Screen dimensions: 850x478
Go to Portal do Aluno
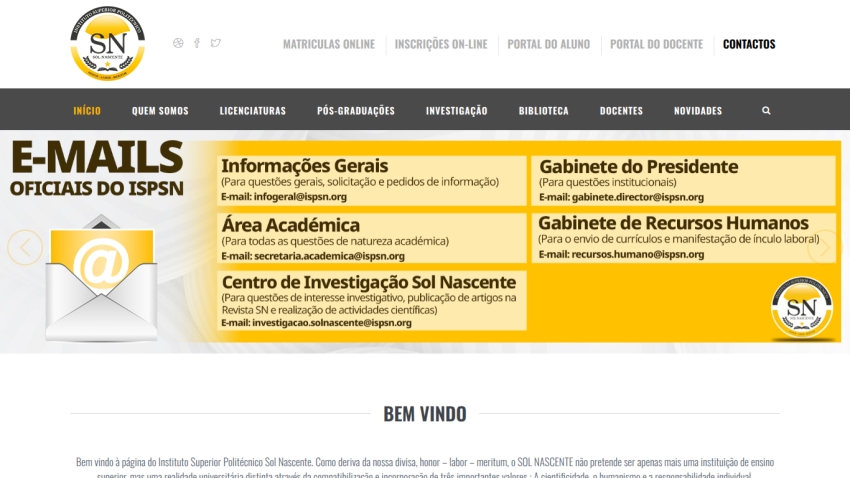(x=549, y=44)
